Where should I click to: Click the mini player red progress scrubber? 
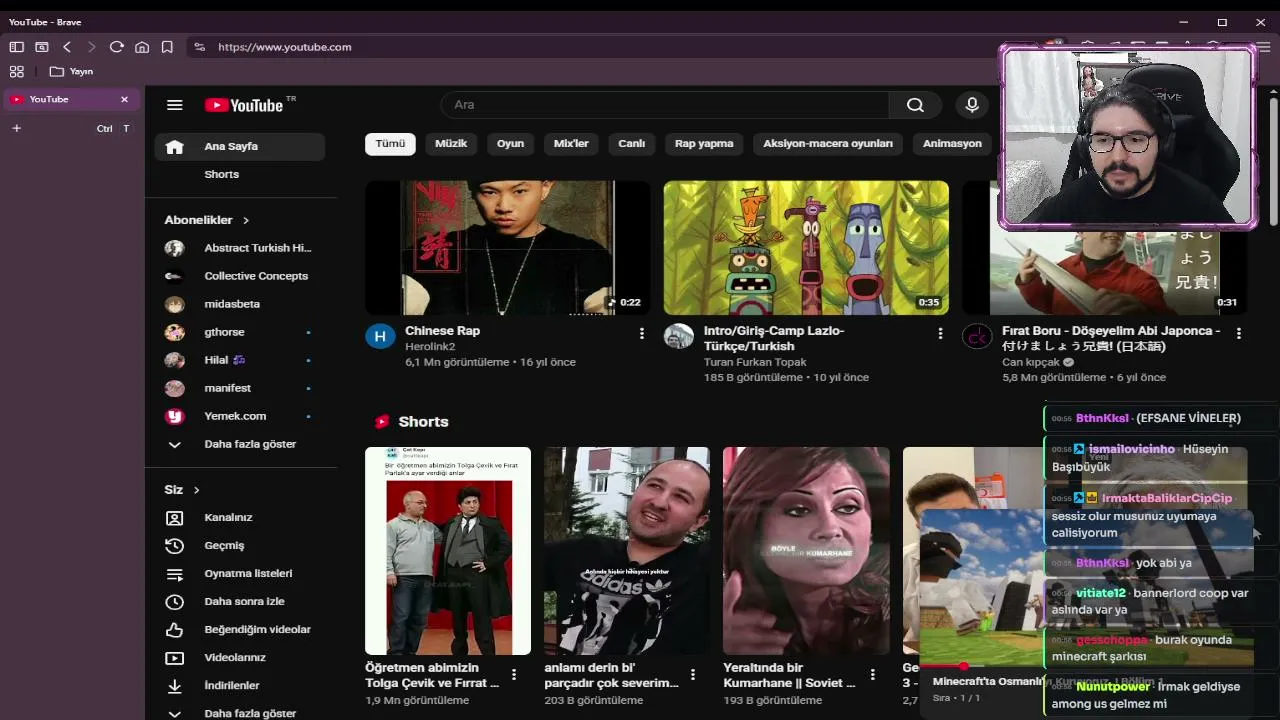click(964, 666)
